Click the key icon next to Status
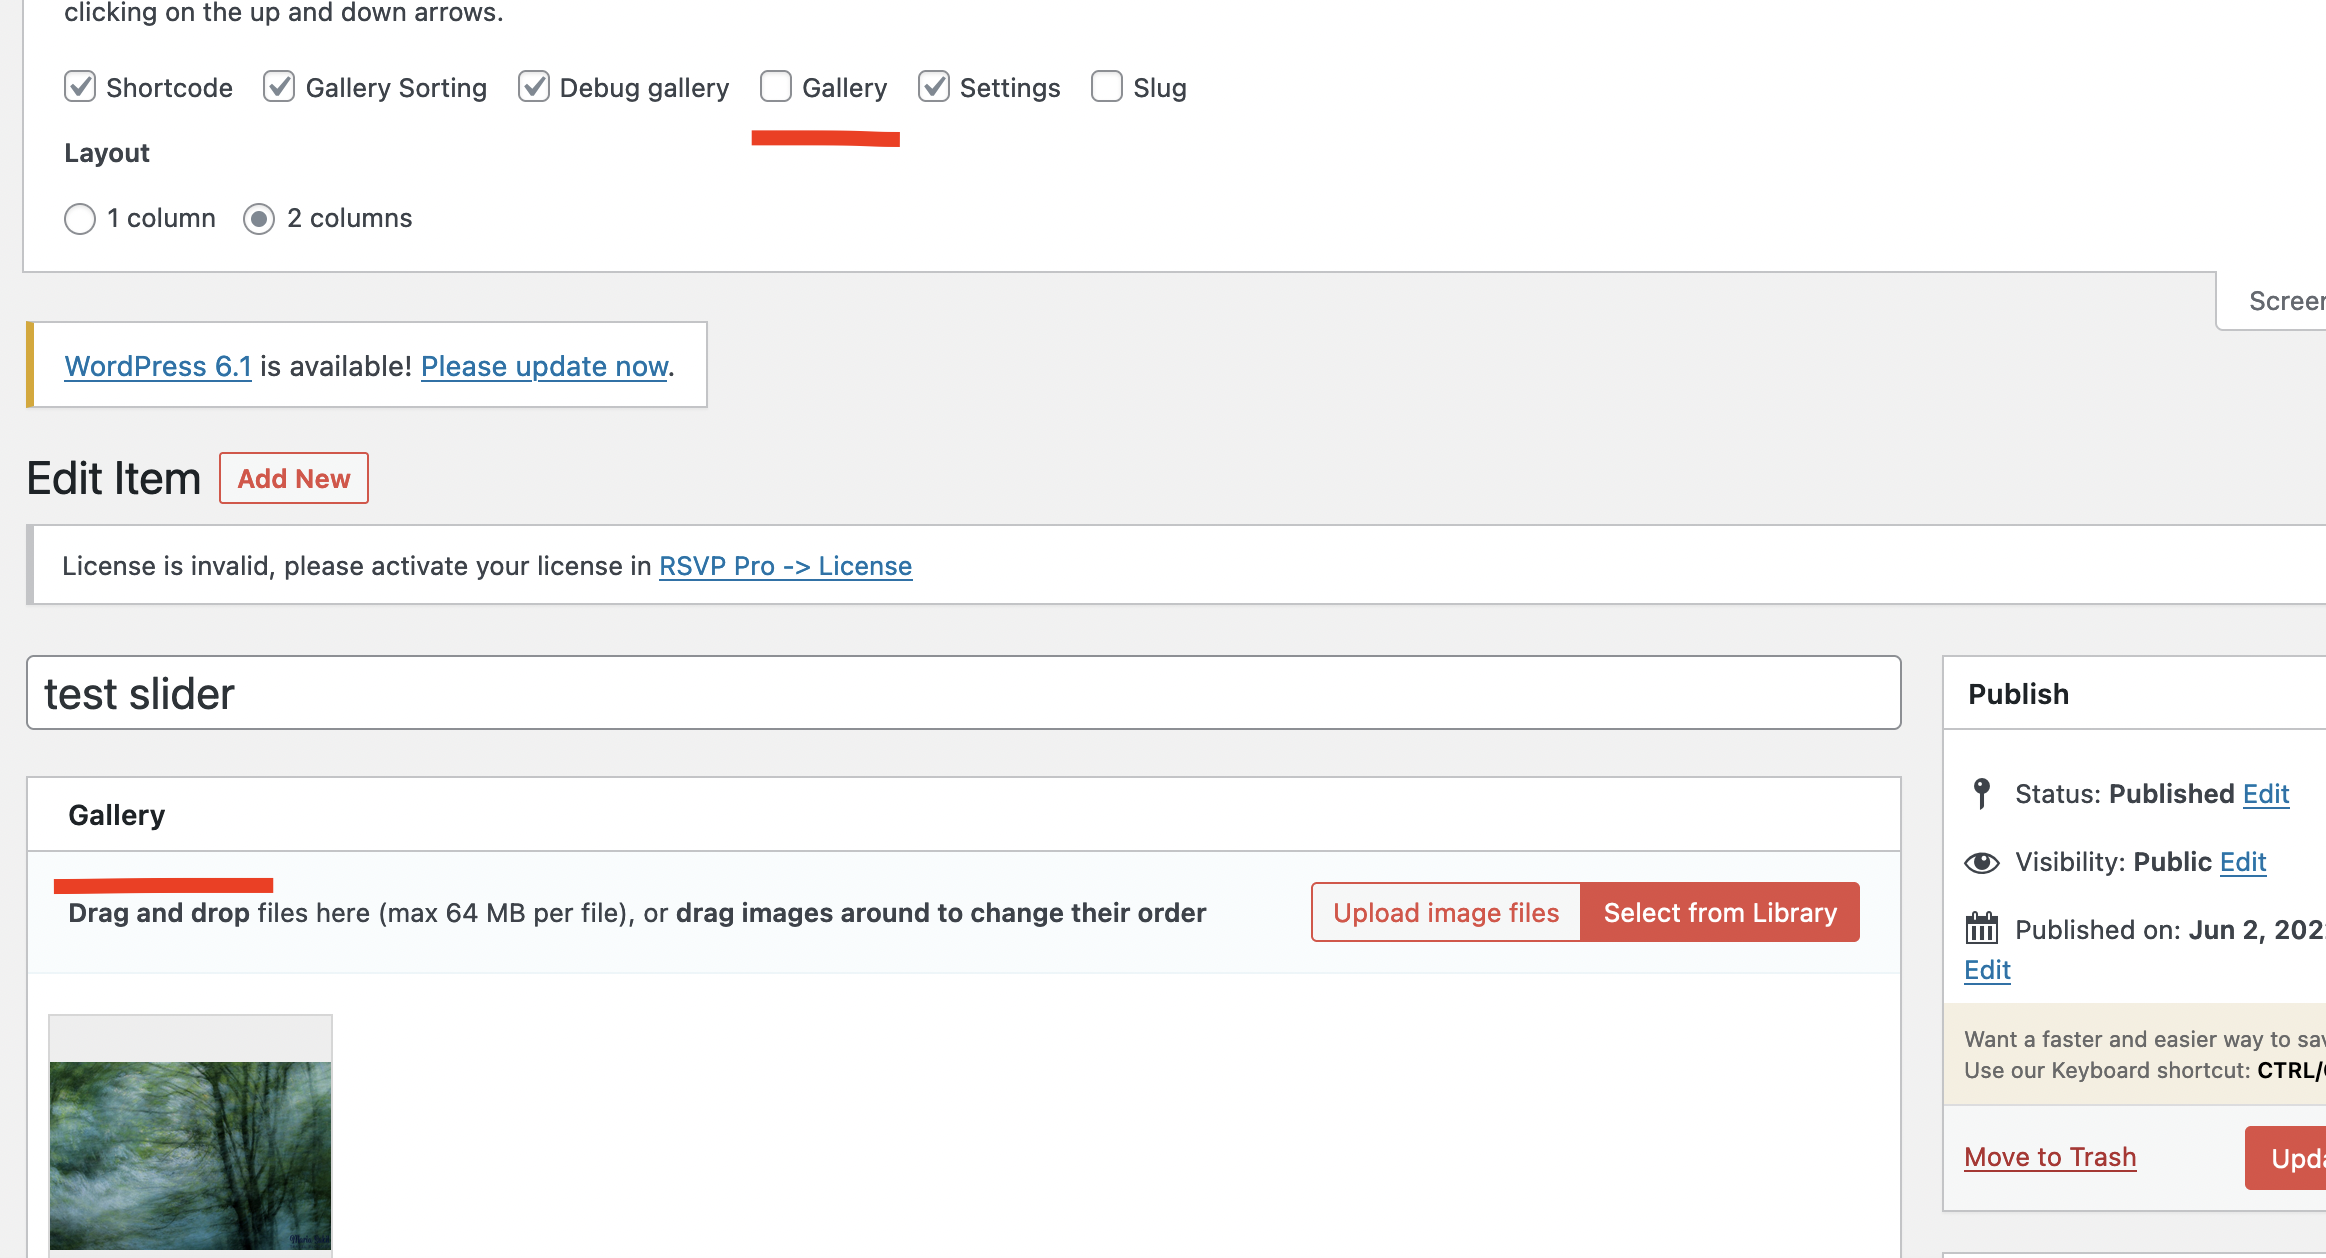Image resolution: width=2326 pixels, height=1258 pixels. pyautogui.click(x=1981, y=793)
